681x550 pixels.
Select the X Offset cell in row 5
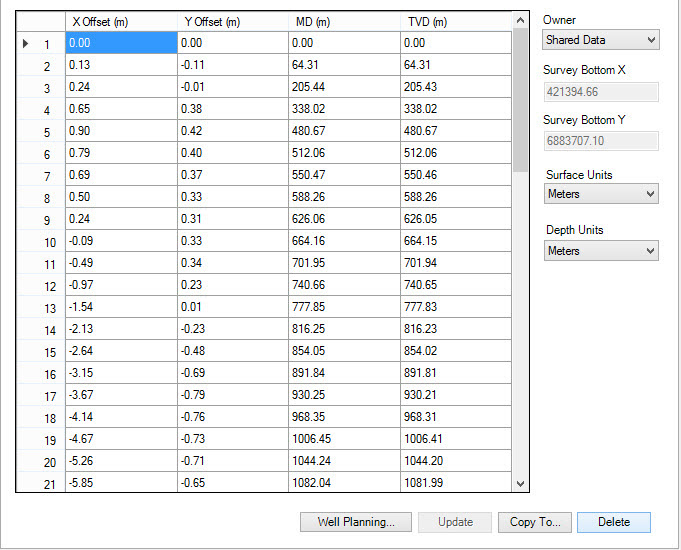[121, 131]
